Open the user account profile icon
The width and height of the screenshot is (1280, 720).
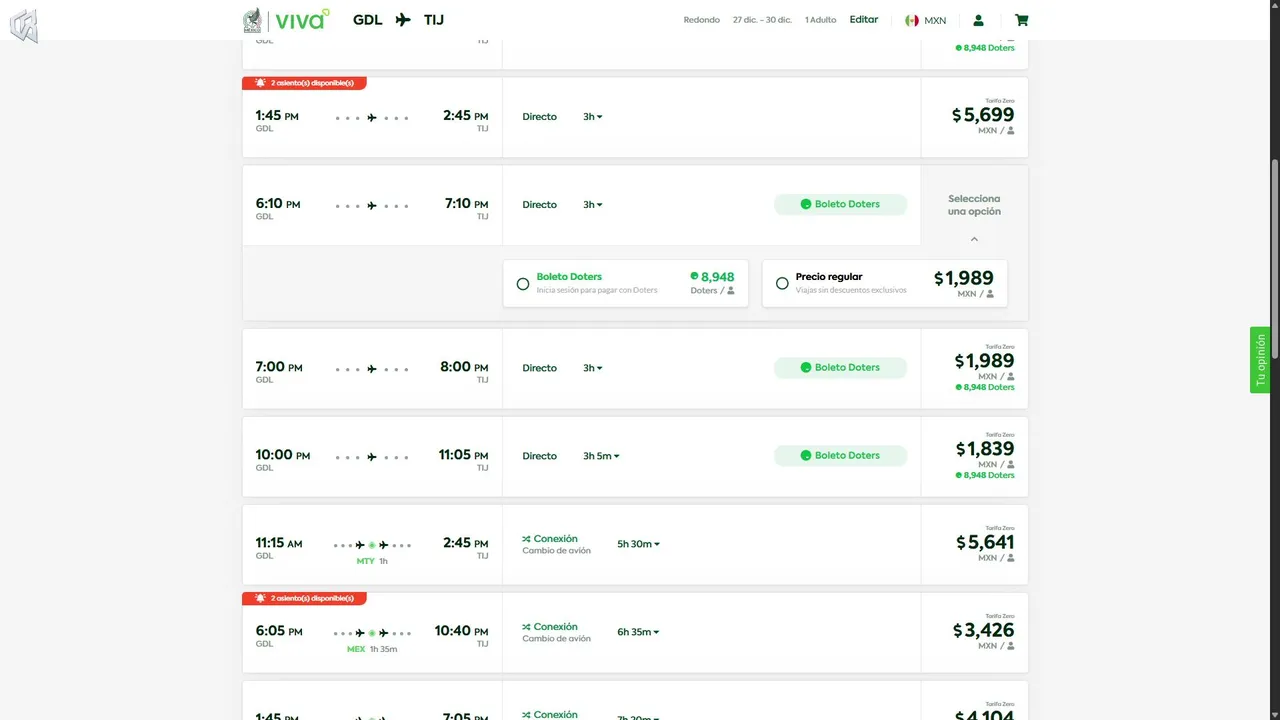pos(978,20)
